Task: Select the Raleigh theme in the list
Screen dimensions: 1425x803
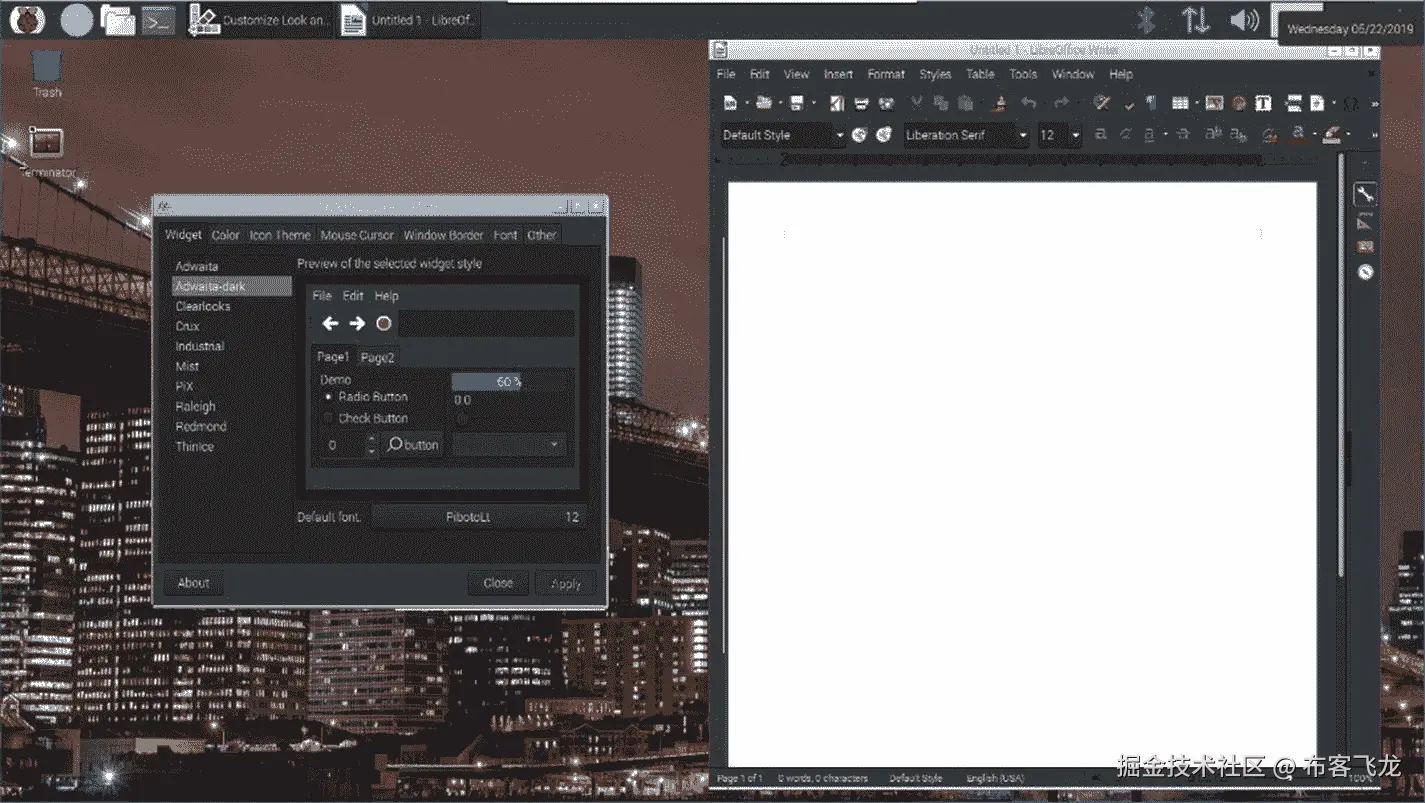Action: [x=195, y=406]
